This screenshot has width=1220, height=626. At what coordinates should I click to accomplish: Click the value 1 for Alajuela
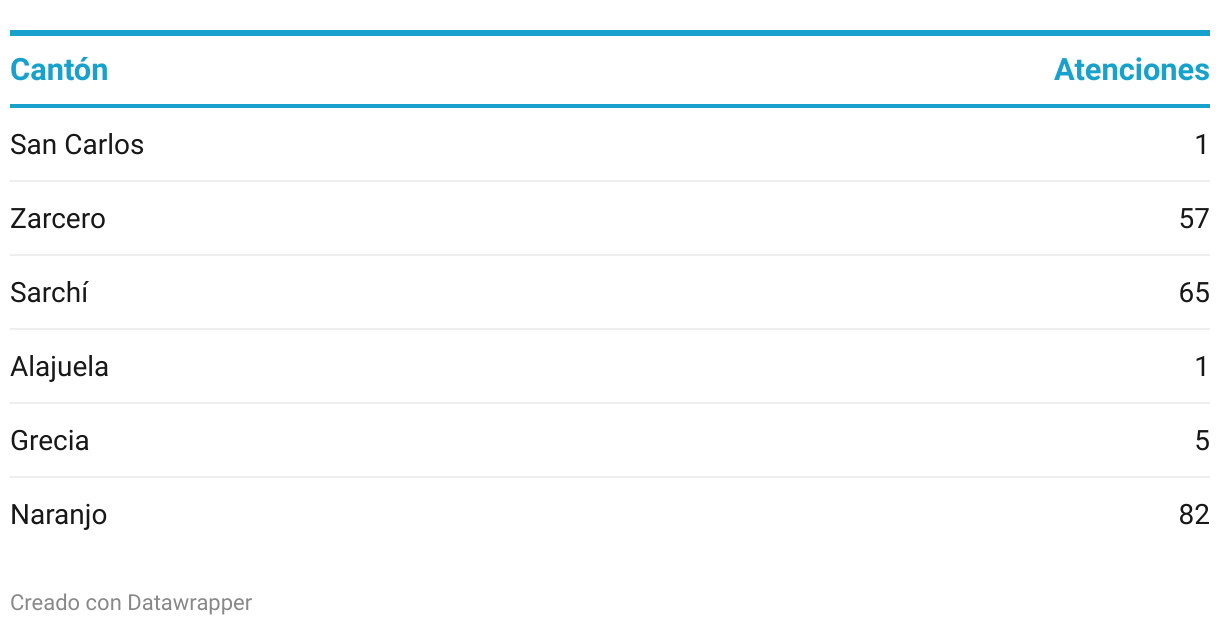pos(1202,367)
